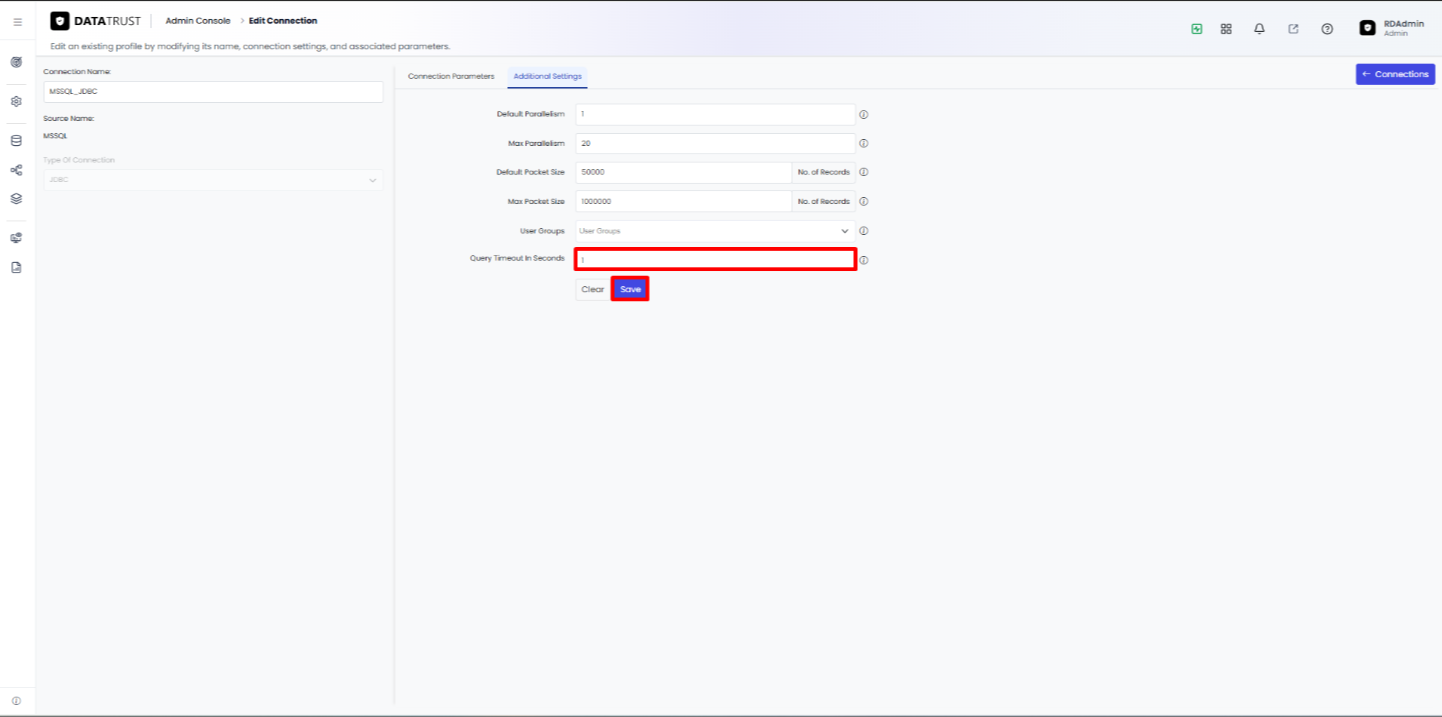Click the target/radar sidebar icon
The width and height of the screenshot is (1442, 717).
[16, 62]
